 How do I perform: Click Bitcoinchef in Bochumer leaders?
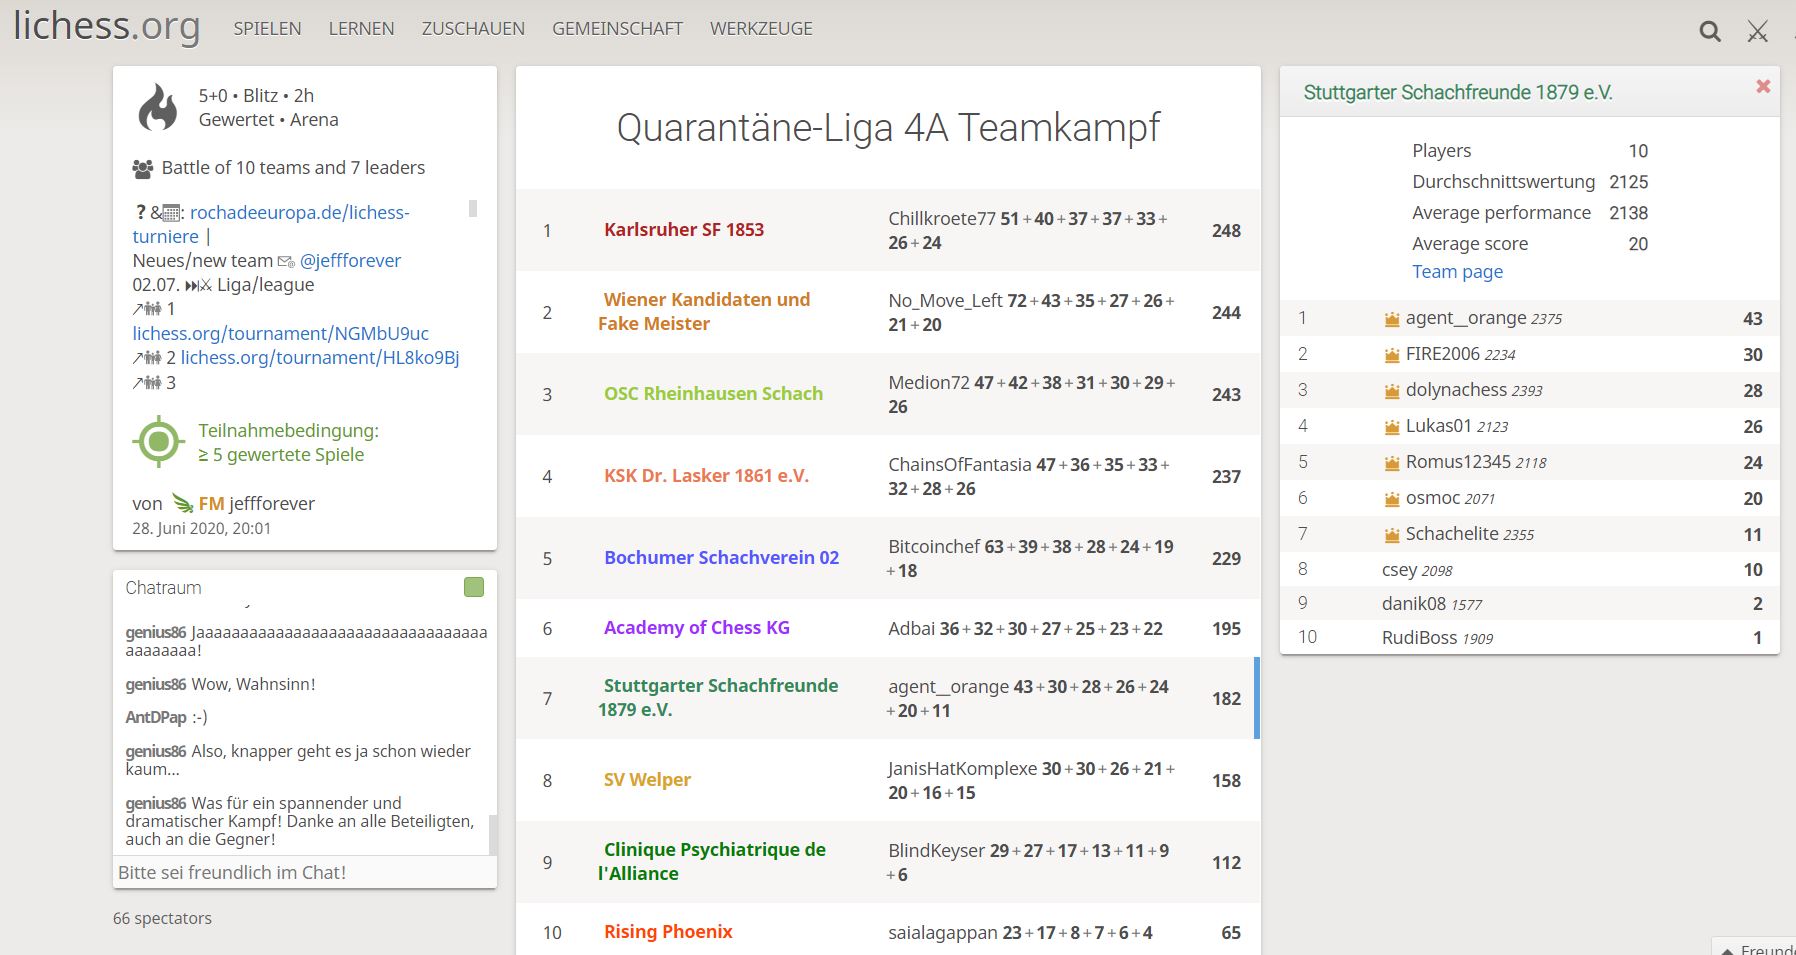coord(934,546)
